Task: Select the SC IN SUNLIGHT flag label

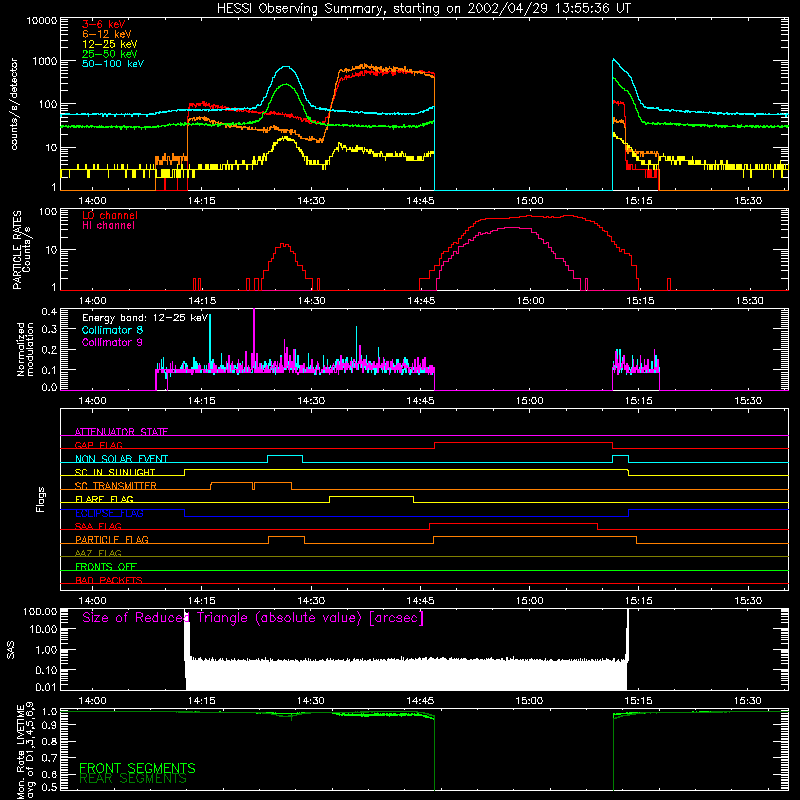Action: click(115, 472)
